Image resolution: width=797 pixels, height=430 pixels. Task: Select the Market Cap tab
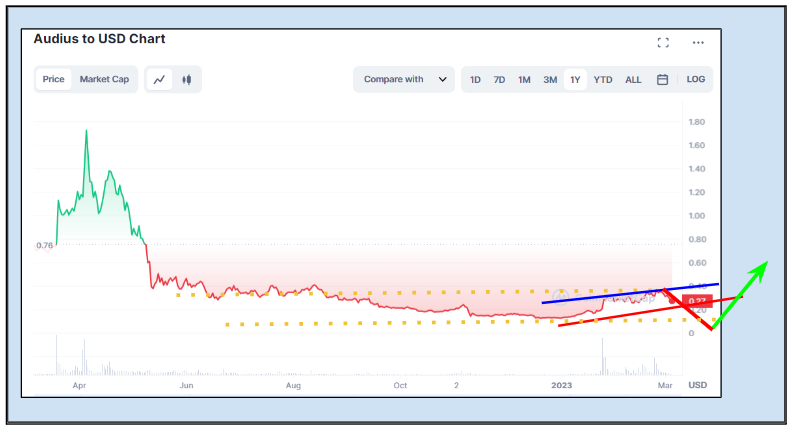[x=104, y=79]
